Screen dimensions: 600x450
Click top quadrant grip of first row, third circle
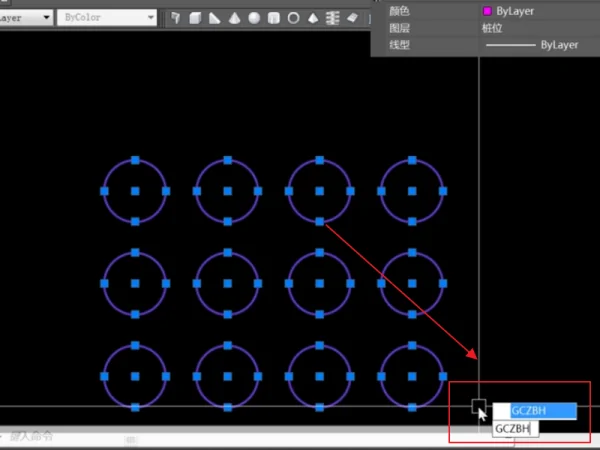[x=320, y=160]
